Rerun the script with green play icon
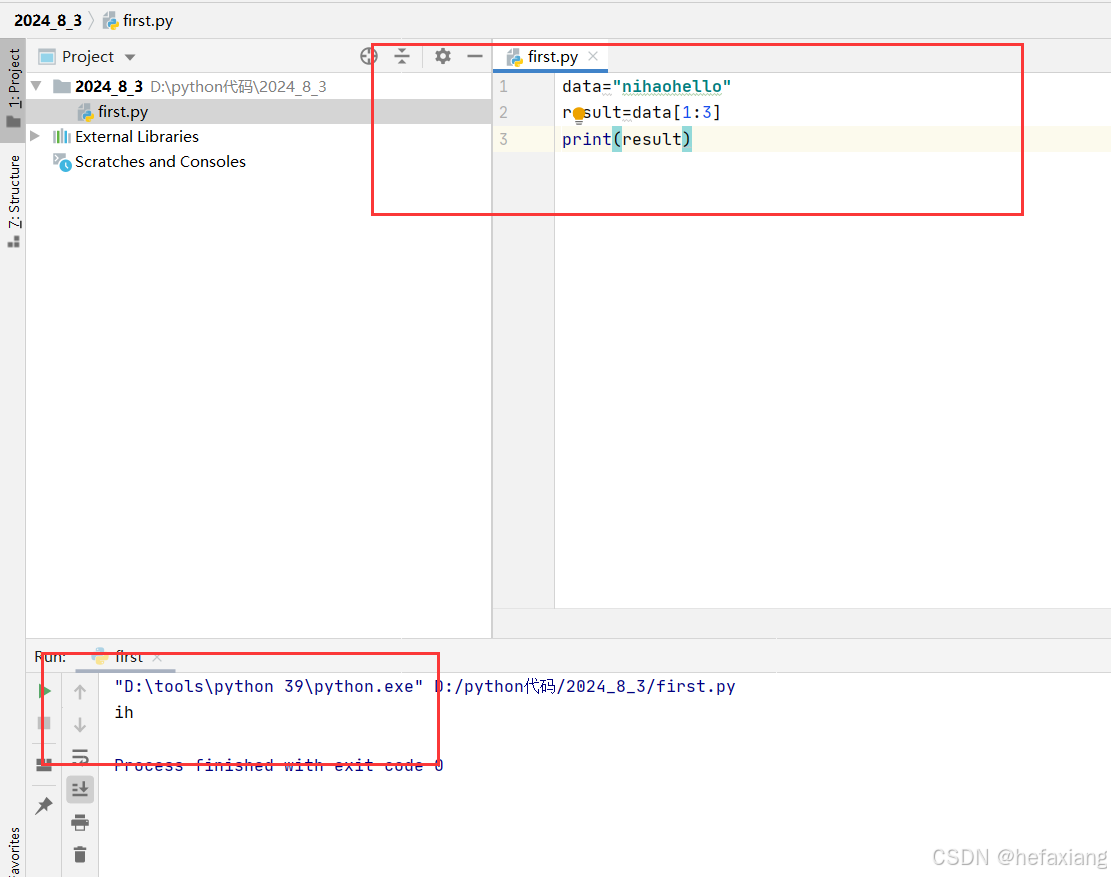The height and width of the screenshot is (877, 1111). 45,691
